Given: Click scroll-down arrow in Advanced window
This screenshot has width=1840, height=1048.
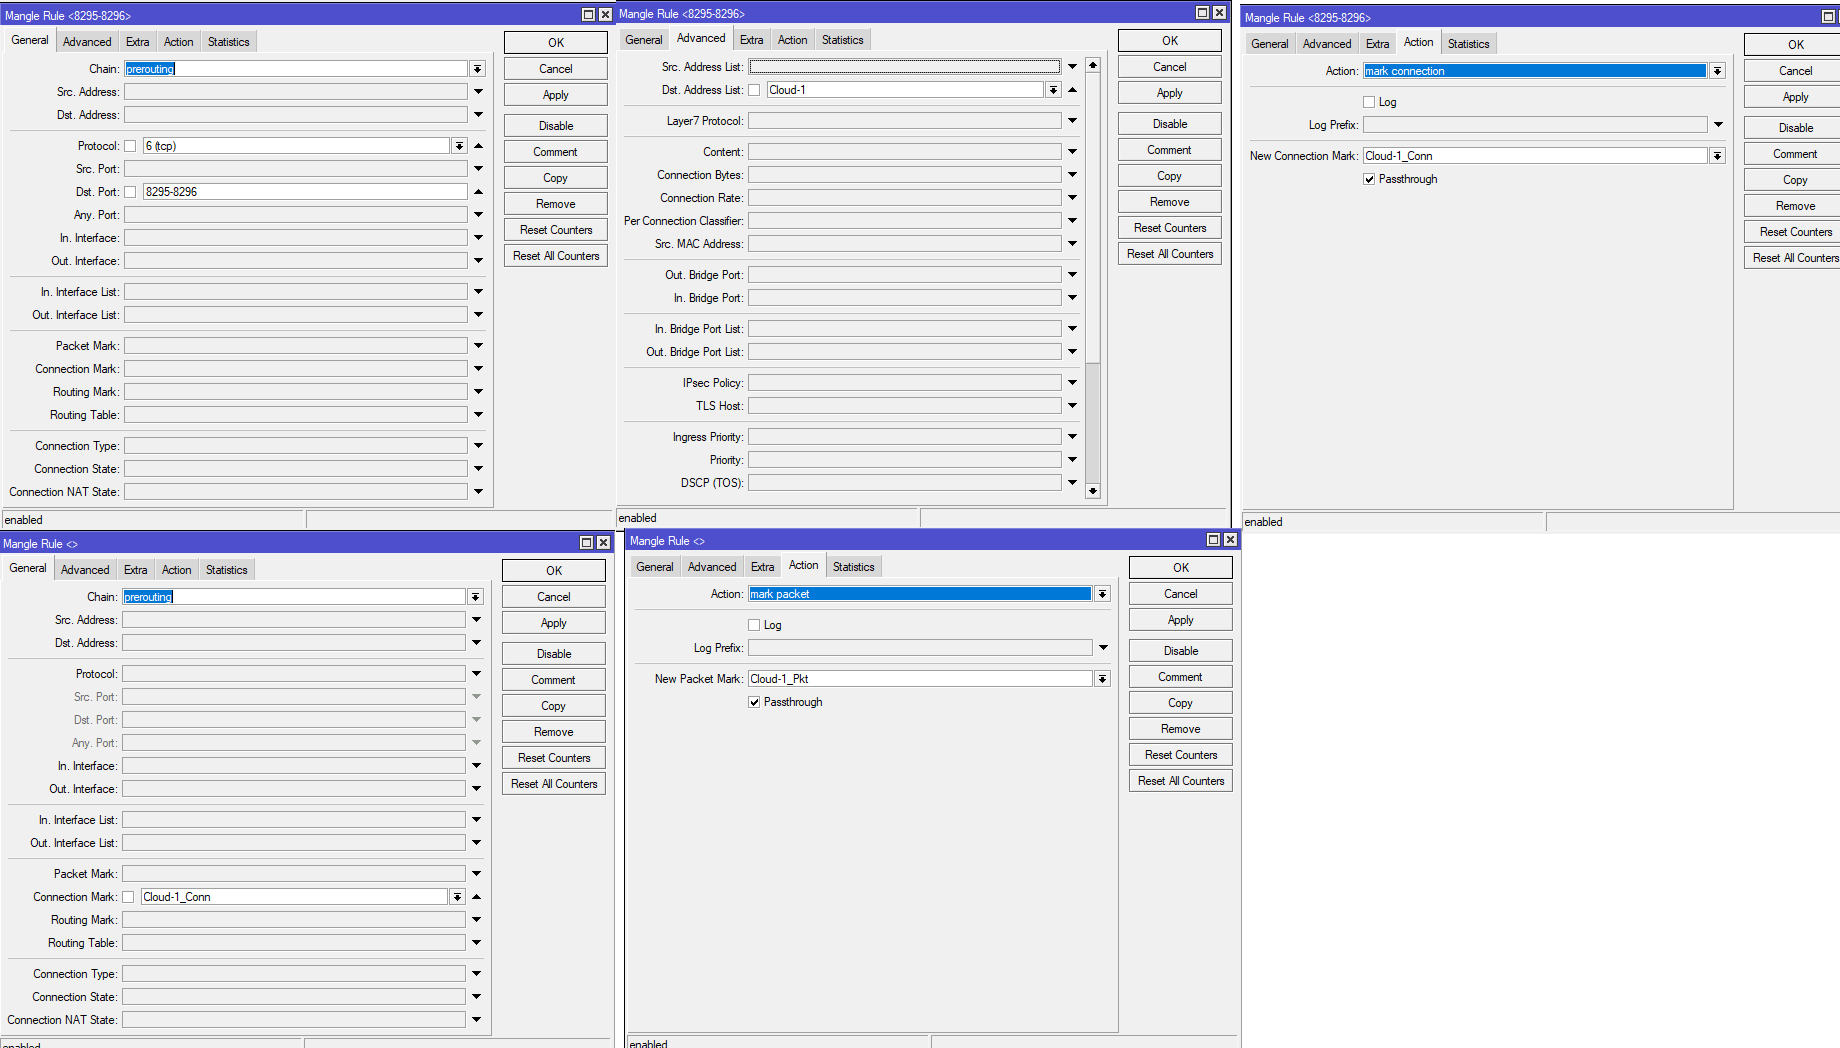Looking at the screenshot, I should click(1093, 491).
